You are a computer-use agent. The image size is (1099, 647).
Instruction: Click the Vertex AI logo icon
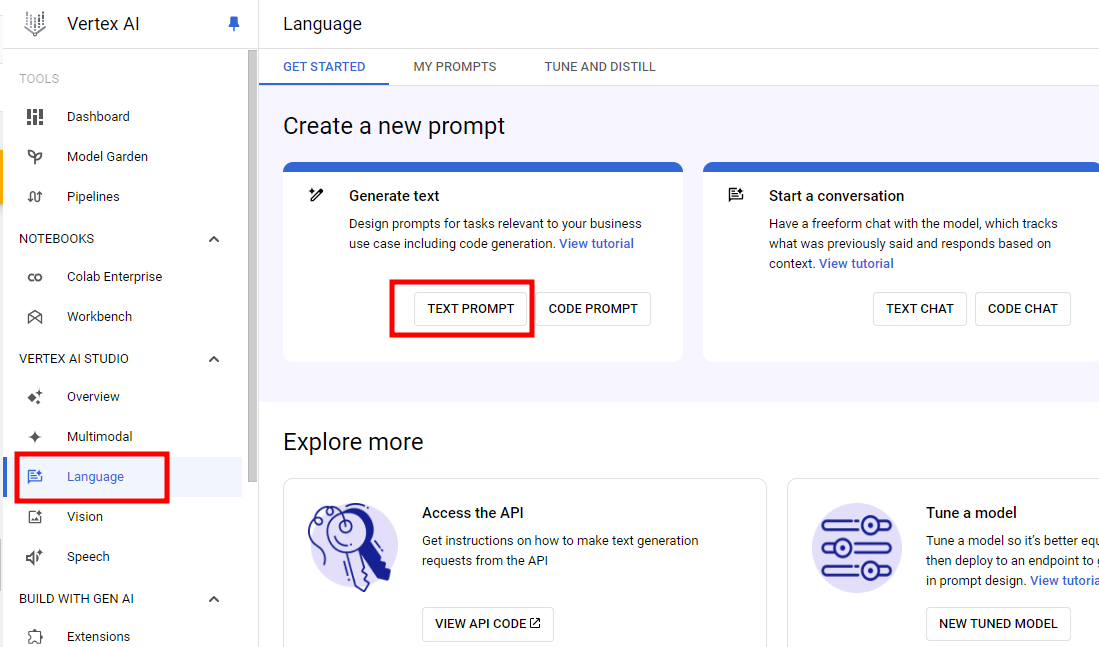click(35, 23)
